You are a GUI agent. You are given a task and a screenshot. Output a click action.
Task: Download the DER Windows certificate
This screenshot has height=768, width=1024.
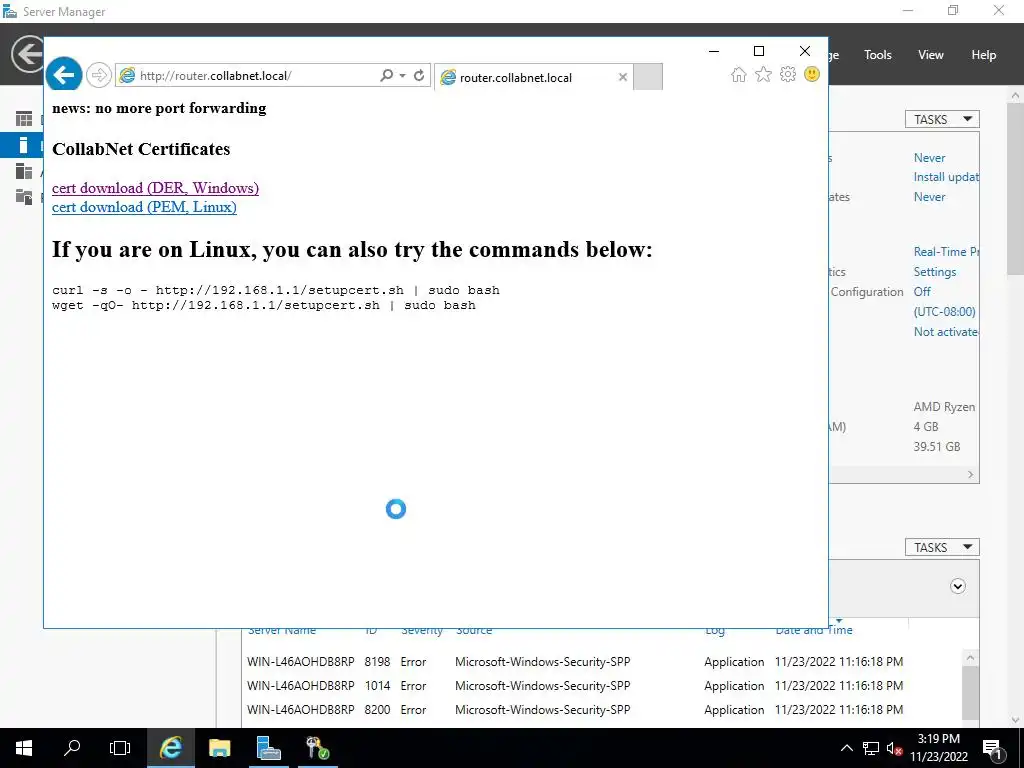pos(155,188)
